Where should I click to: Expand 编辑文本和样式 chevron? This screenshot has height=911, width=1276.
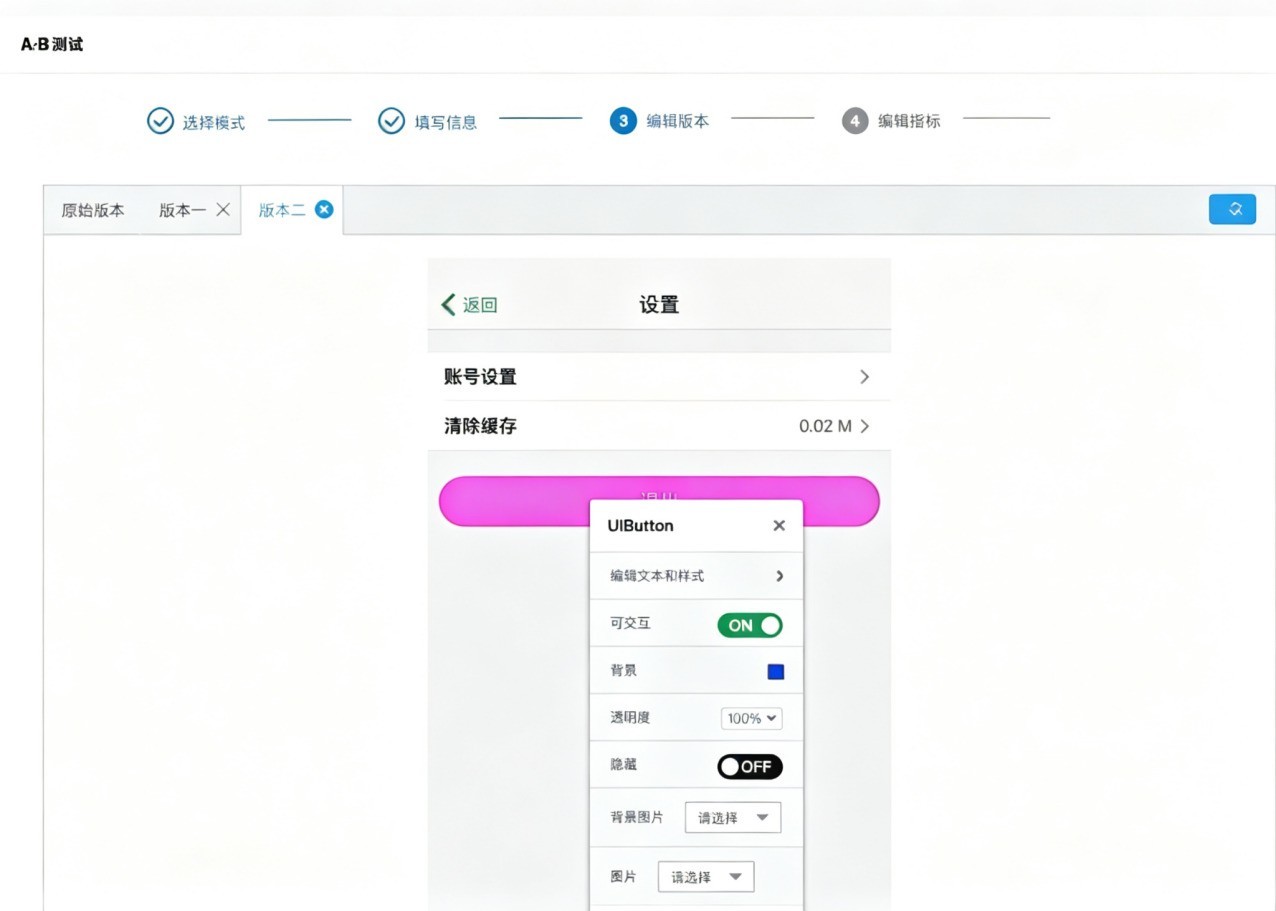(779, 576)
